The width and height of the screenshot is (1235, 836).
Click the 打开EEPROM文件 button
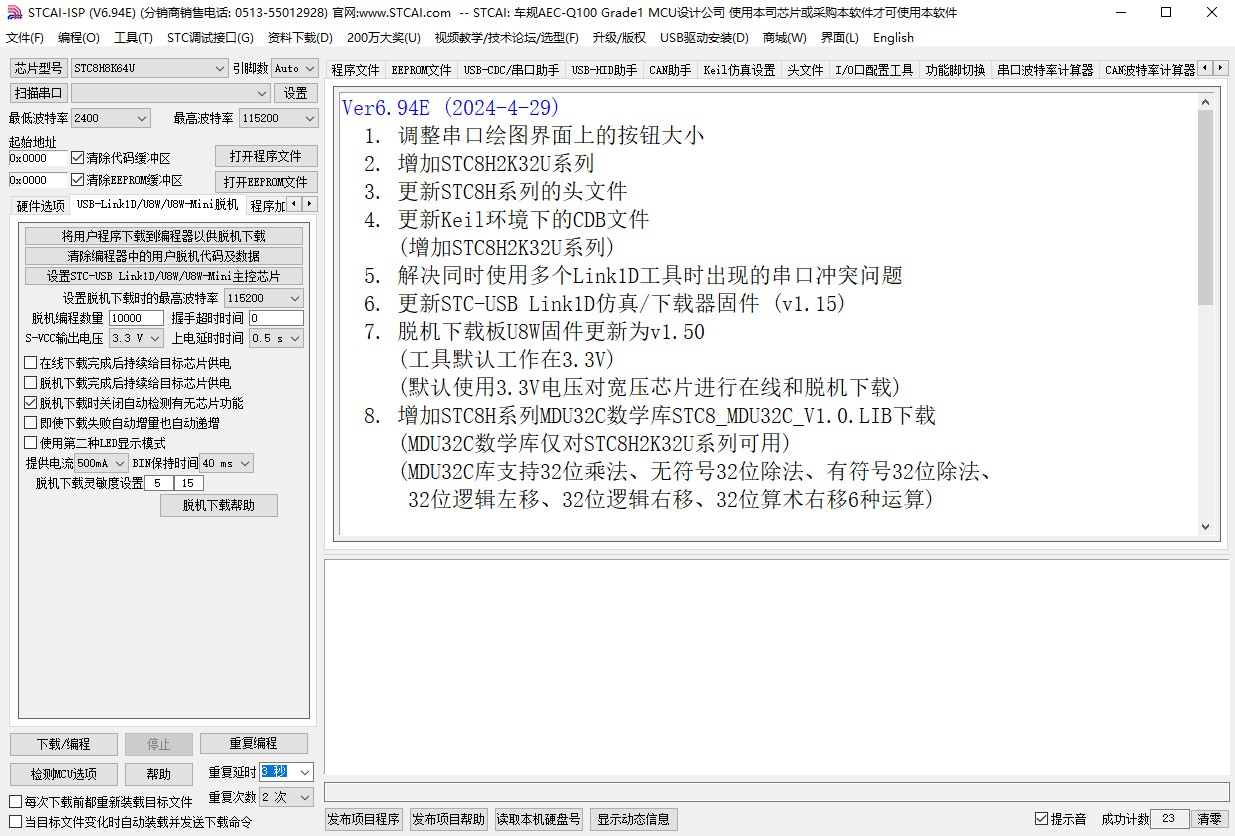click(266, 182)
